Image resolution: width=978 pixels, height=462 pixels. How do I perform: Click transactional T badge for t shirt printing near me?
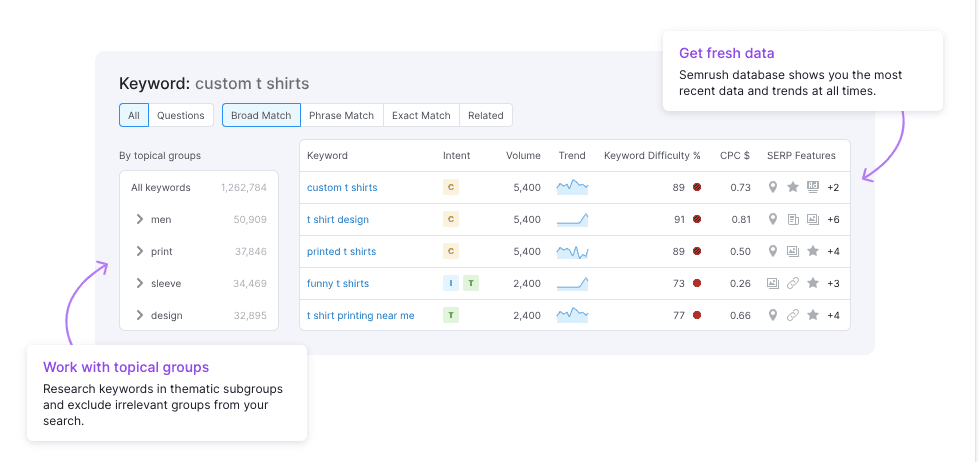pyautogui.click(x=451, y=315)
